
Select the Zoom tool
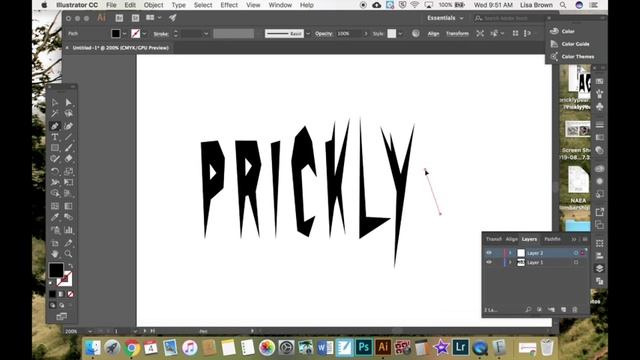click(x=68, y=254)
